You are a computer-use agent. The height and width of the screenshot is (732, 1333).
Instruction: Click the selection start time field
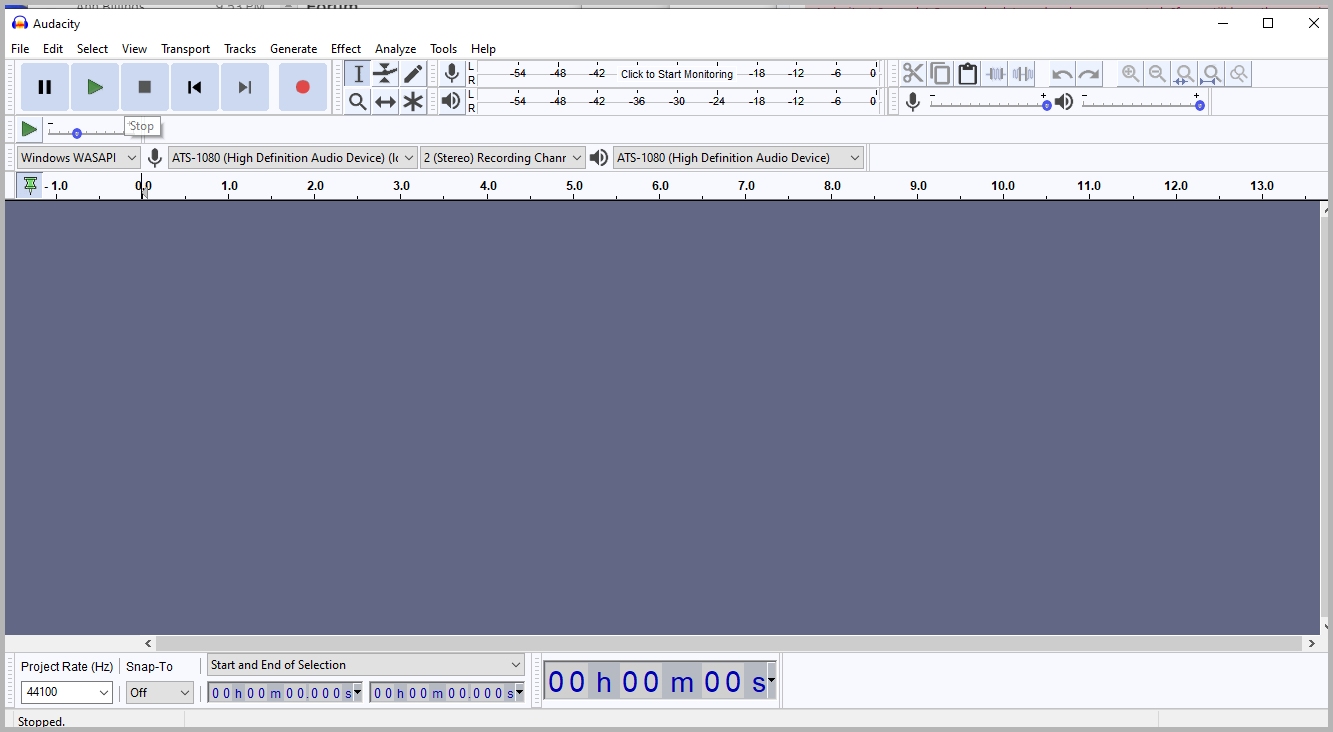(x=285, y=693)
